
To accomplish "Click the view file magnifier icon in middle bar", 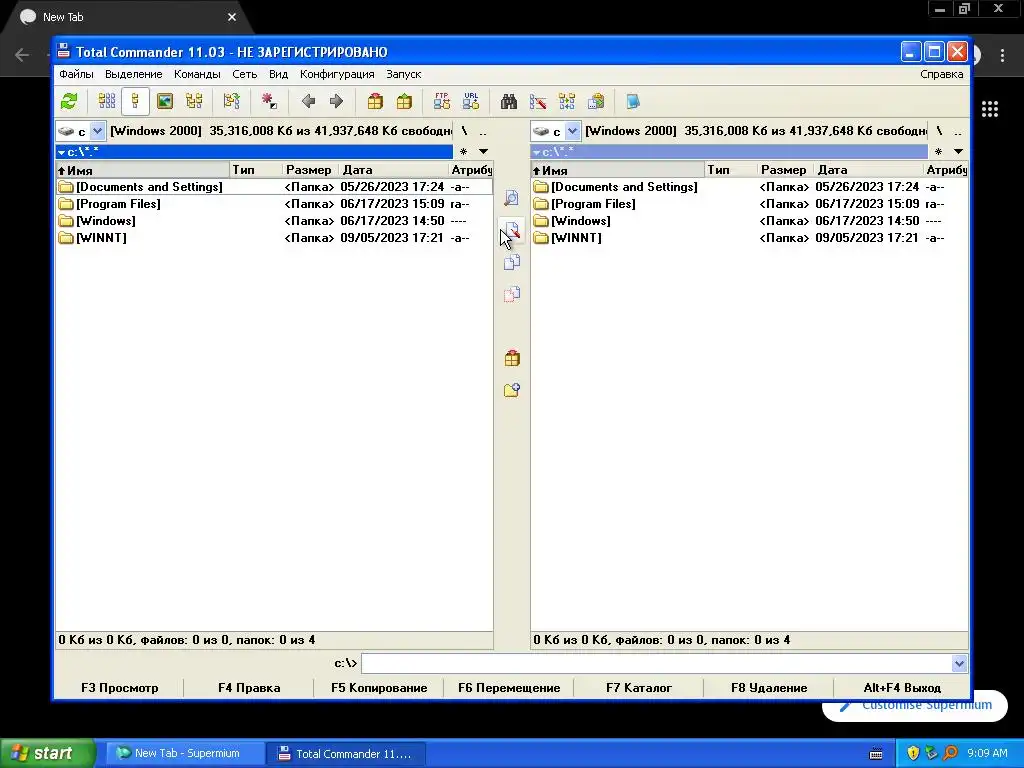I will (512, 198).
